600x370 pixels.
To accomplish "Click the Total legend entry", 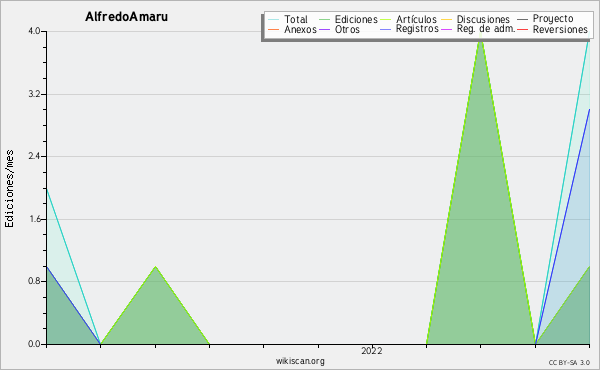I will [x=288, y=19].
